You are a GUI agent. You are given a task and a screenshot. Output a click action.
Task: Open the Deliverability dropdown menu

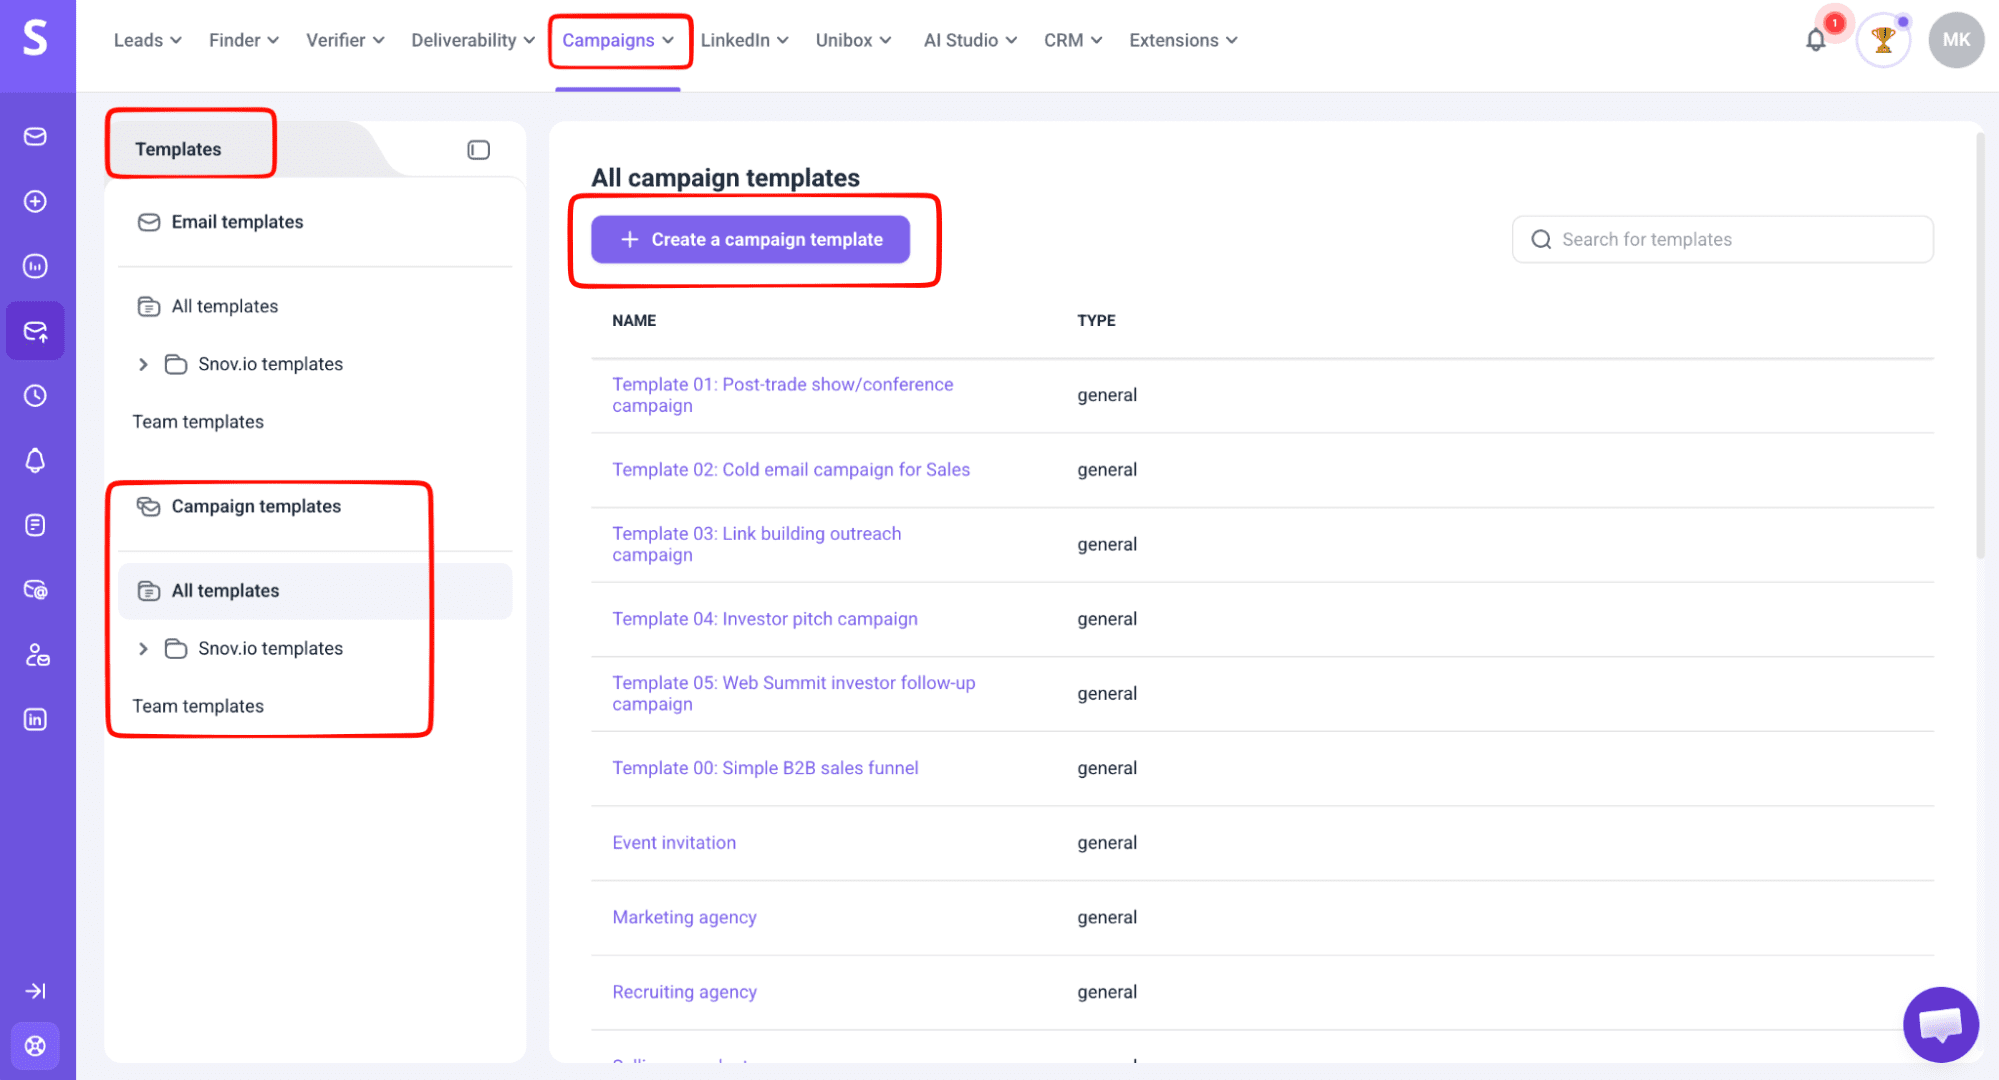tap(472, 40)
